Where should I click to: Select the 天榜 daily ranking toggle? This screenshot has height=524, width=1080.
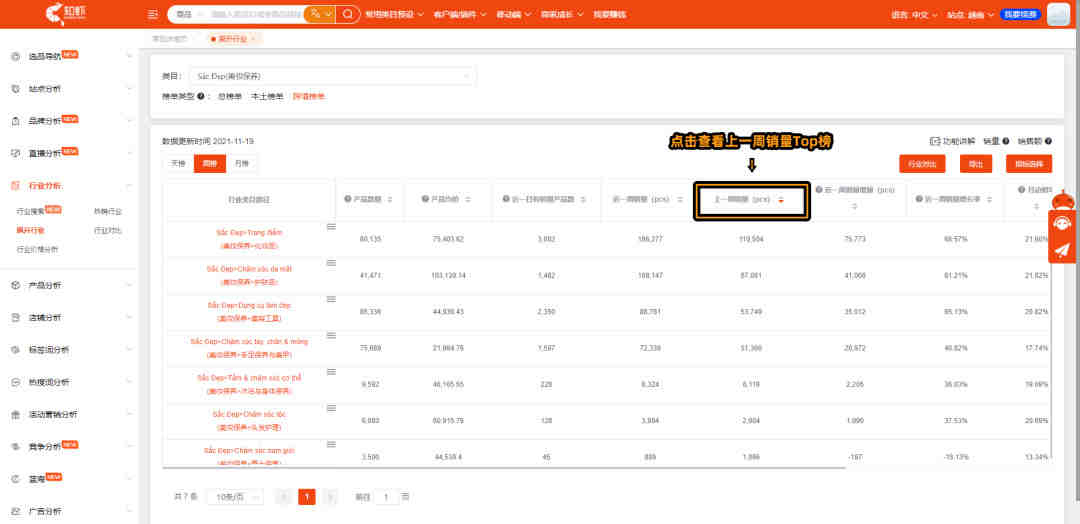(178, 164)
